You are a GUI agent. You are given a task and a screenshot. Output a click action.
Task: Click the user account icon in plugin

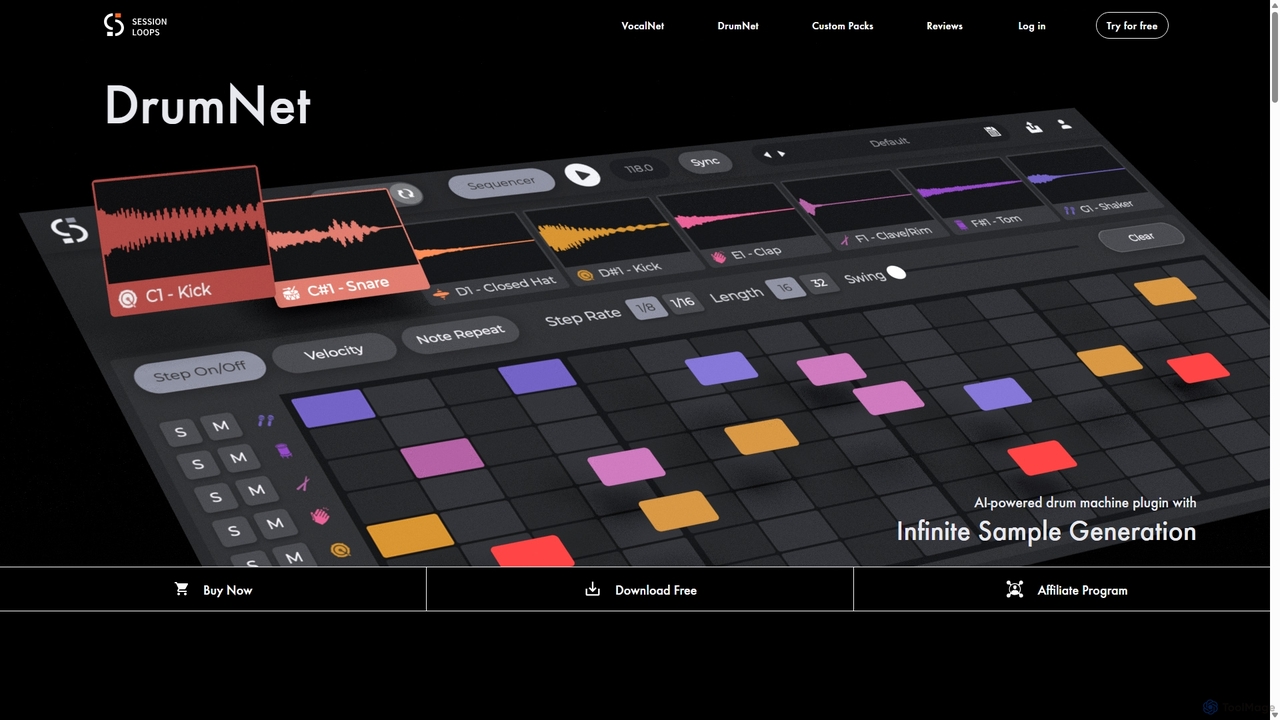pos(1064,124)
